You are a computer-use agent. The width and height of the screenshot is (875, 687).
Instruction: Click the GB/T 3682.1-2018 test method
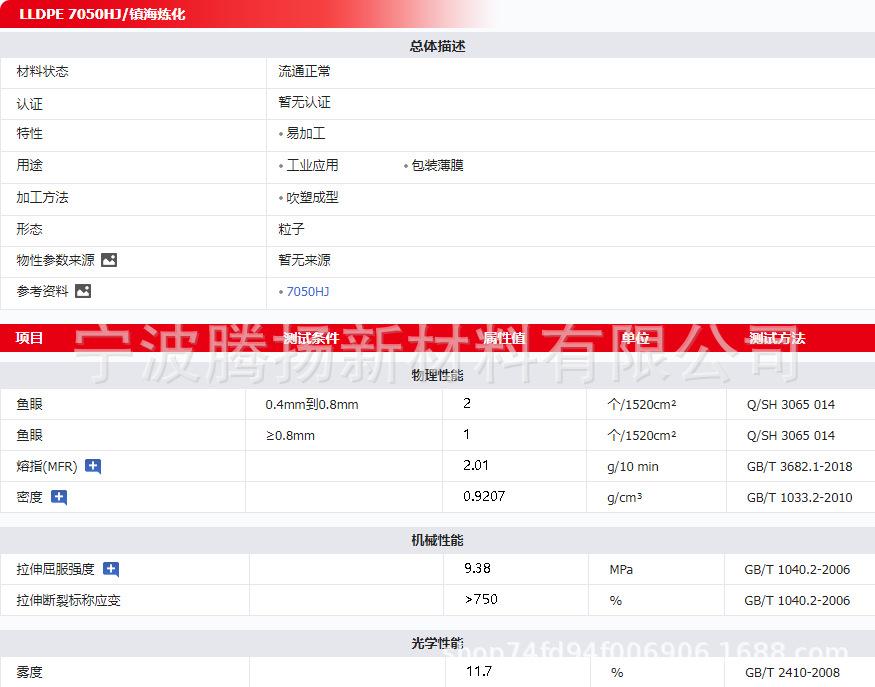coord(799,466)
